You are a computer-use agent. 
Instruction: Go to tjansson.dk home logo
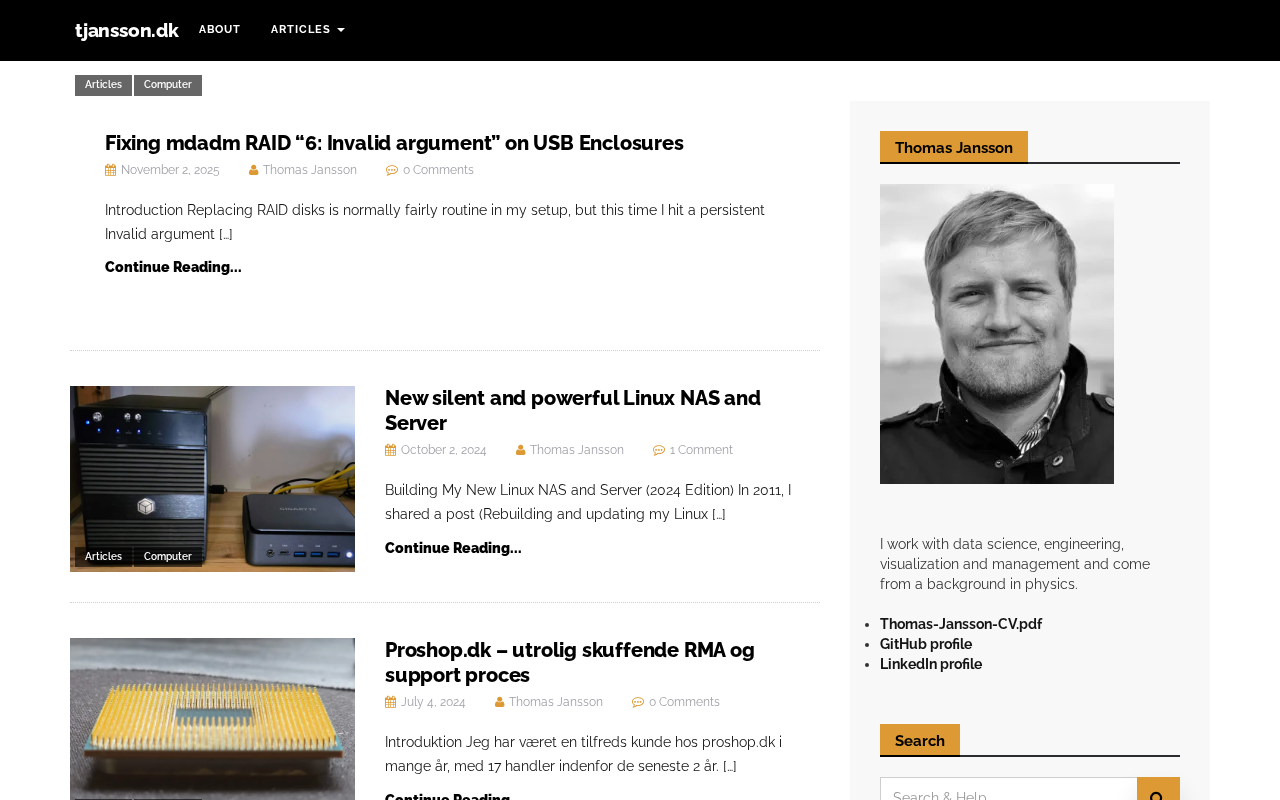127,31
